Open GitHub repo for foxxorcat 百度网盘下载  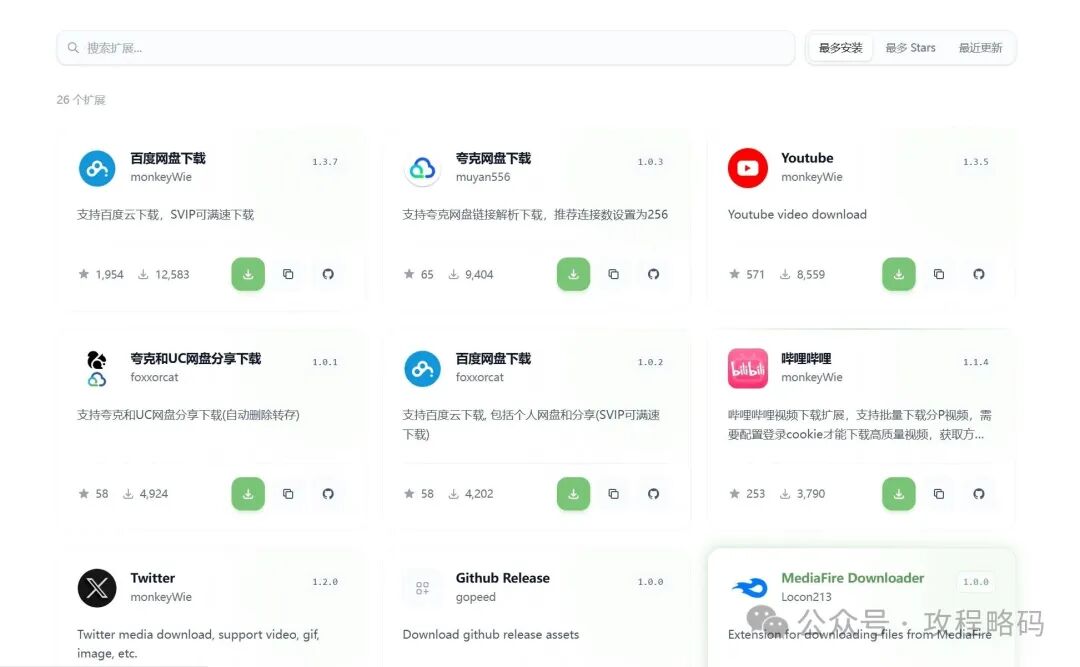coord(653,494)
